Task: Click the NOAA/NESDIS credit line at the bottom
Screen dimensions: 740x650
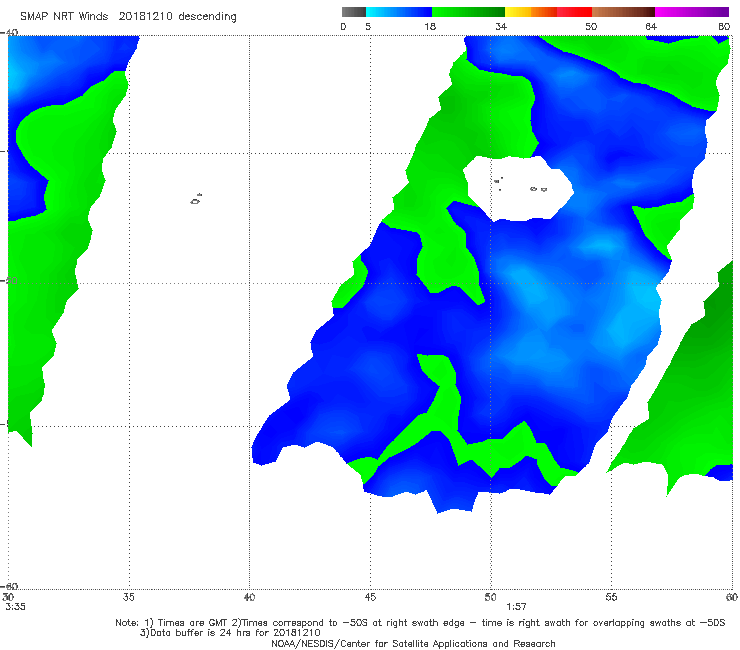Action: (413, 643)
